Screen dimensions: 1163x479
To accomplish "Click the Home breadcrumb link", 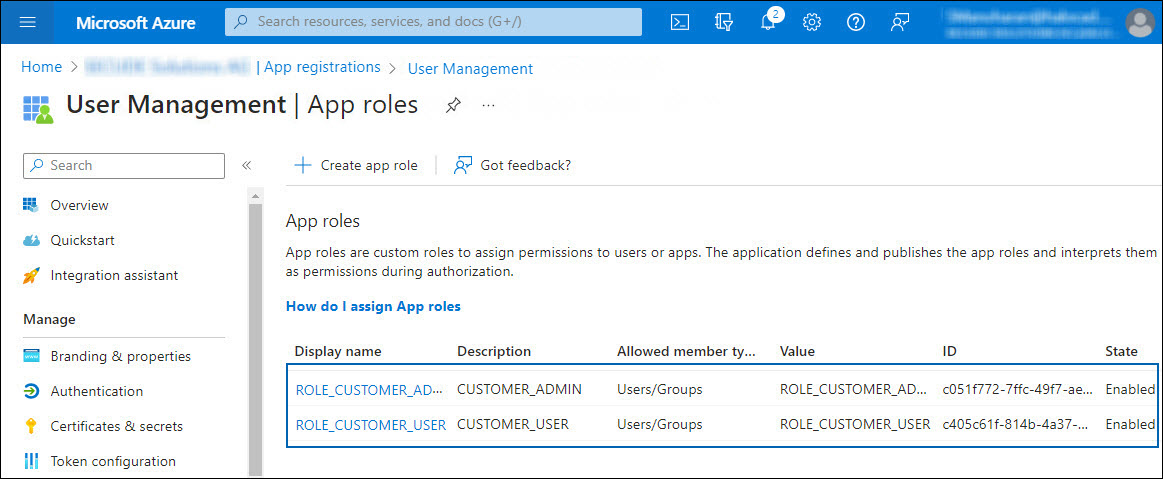I will (41, 67).
